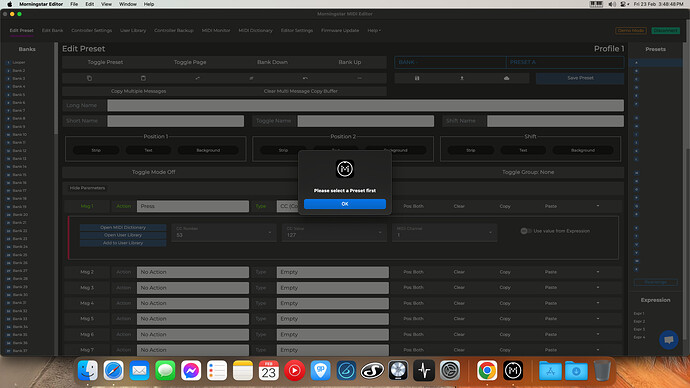Open the MIDI Dictionary tab

255,30
